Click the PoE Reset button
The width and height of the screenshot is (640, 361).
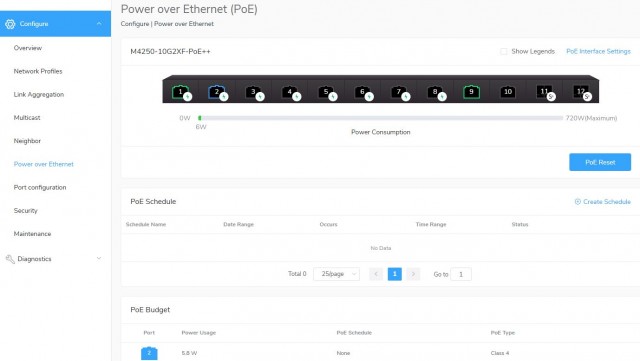600,162
